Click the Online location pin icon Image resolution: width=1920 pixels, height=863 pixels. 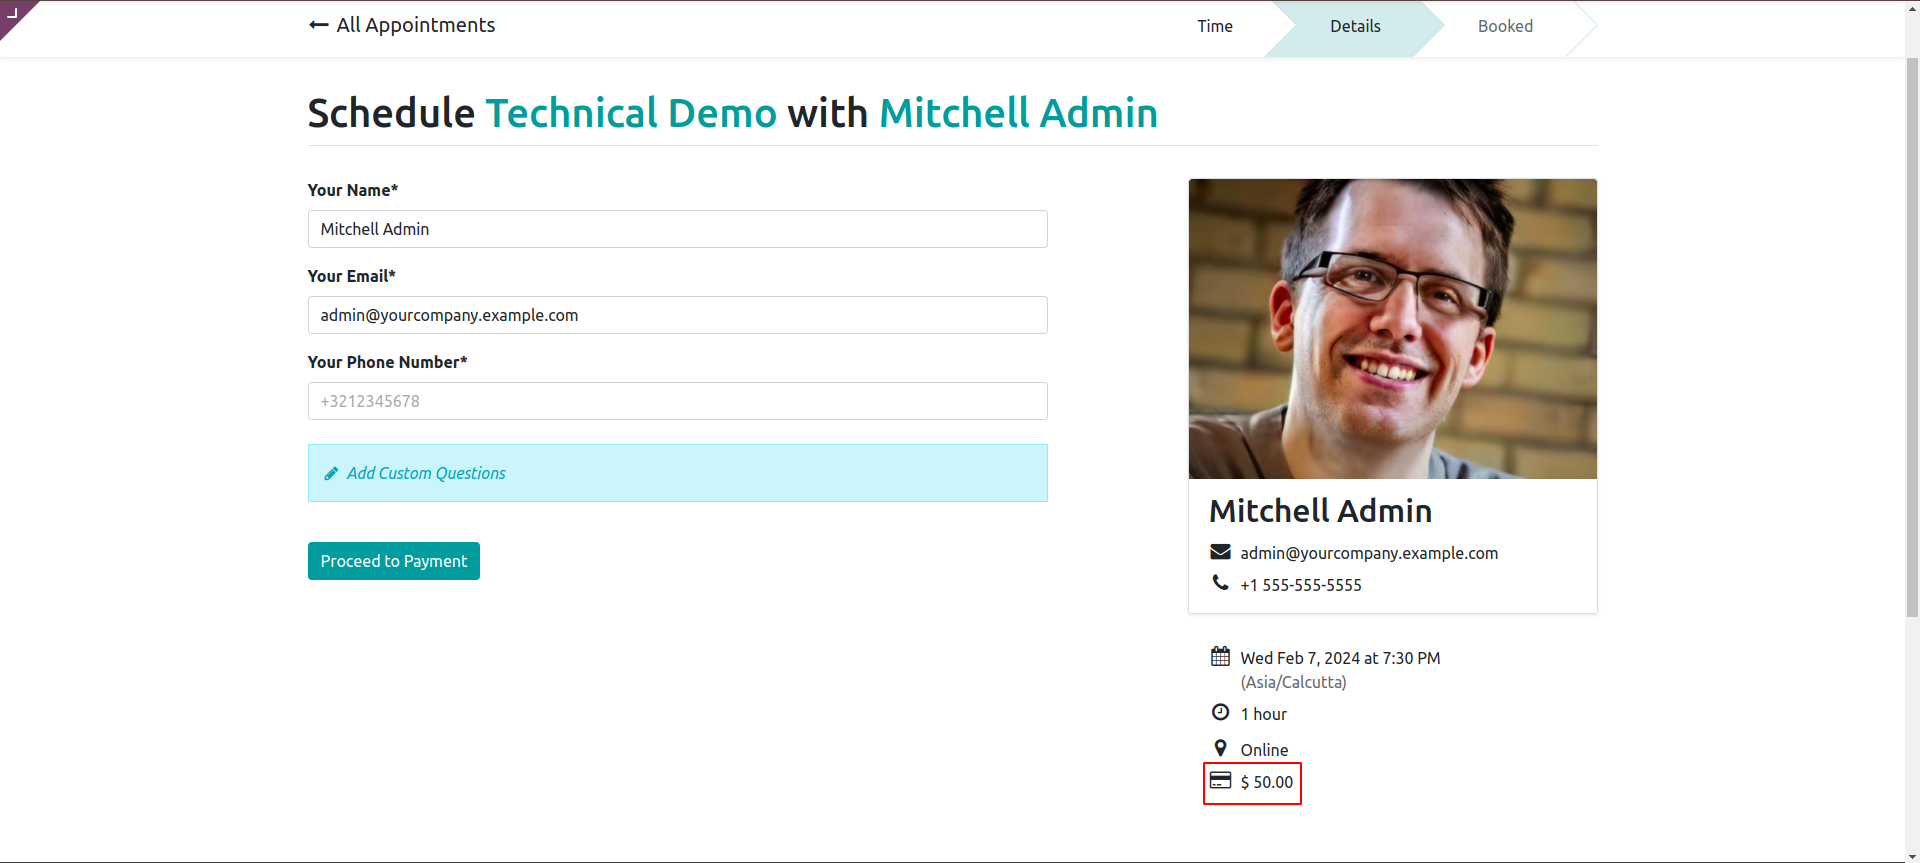click(1220, 748)
